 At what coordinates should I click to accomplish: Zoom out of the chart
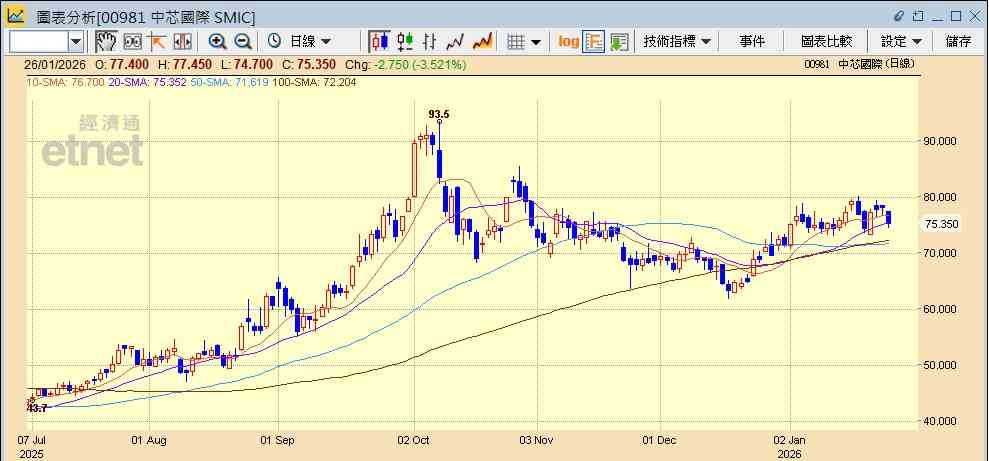tap(243, 42)
